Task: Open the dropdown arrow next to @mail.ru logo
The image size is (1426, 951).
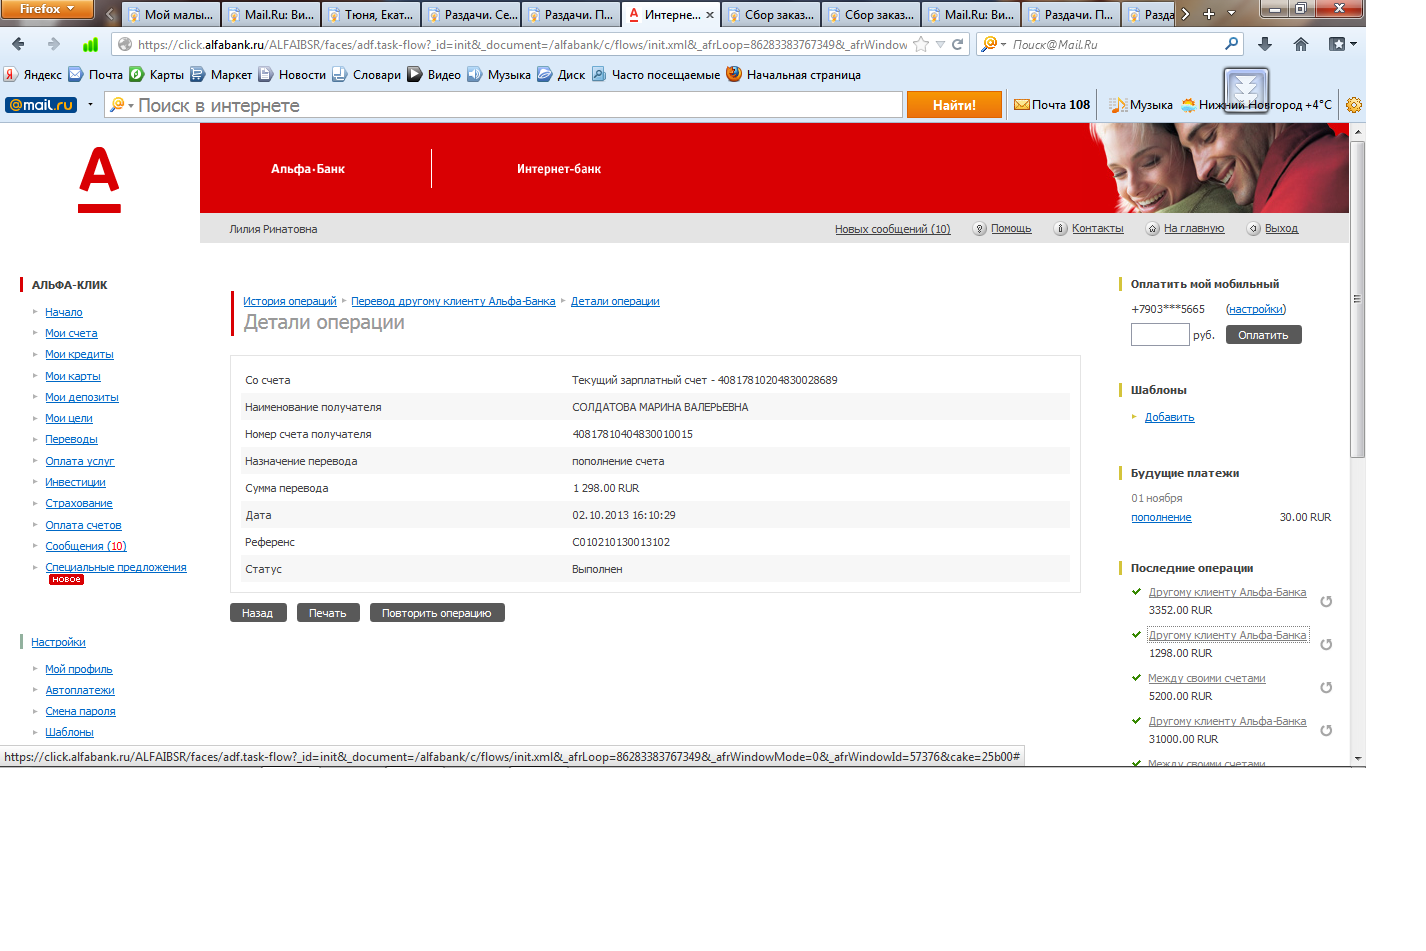Action: point(90,105)
